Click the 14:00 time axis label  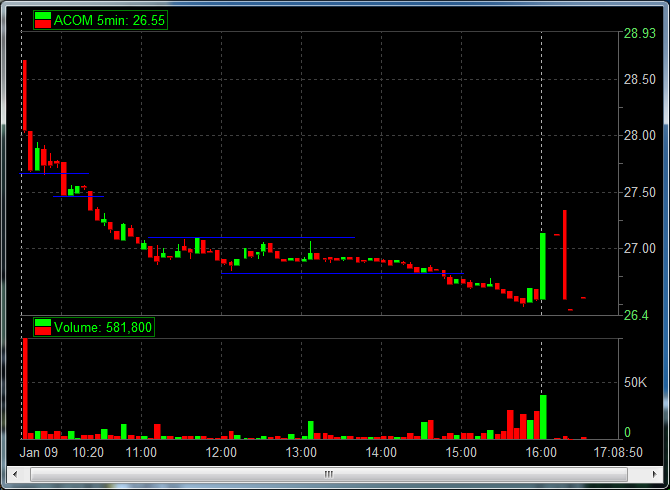381,452
